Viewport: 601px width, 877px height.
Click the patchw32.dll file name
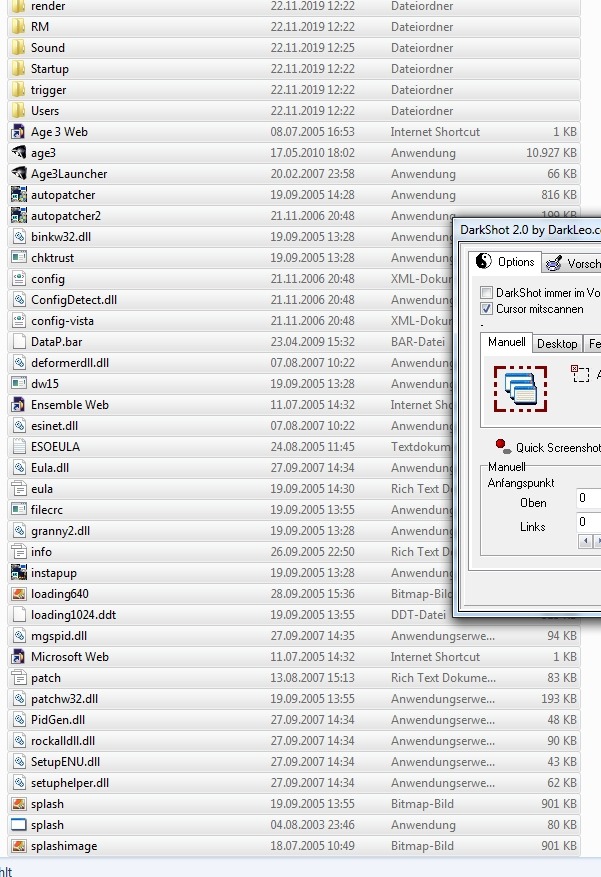[x=64, y=699]
